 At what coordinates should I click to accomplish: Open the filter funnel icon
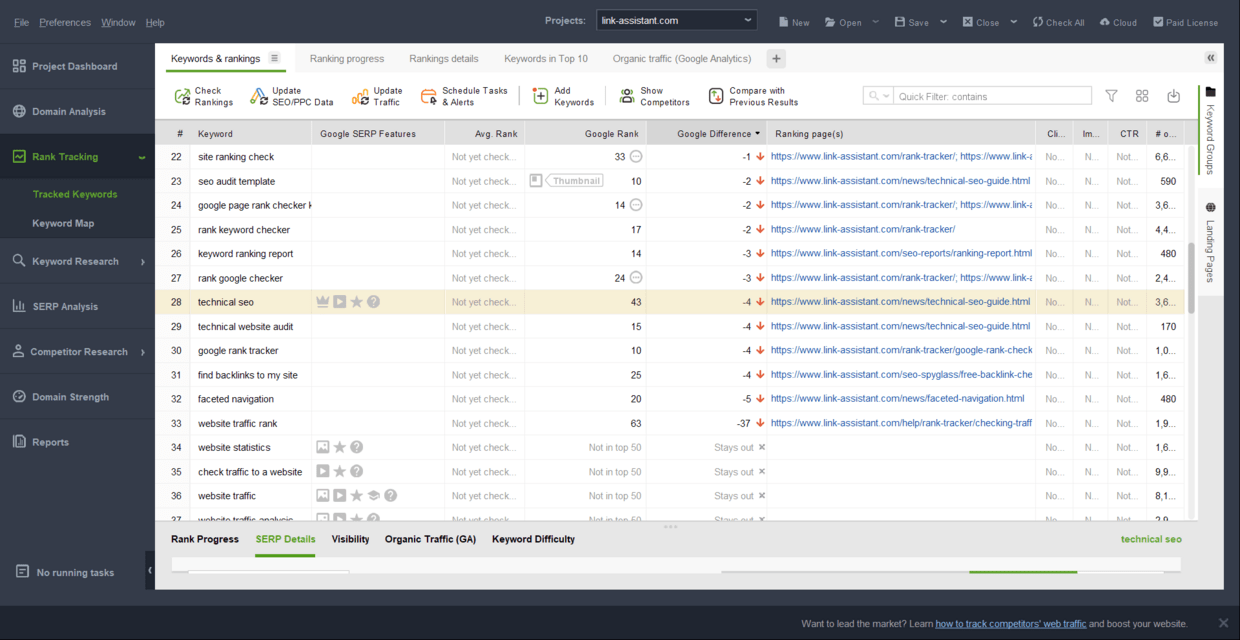point(1111,96)
